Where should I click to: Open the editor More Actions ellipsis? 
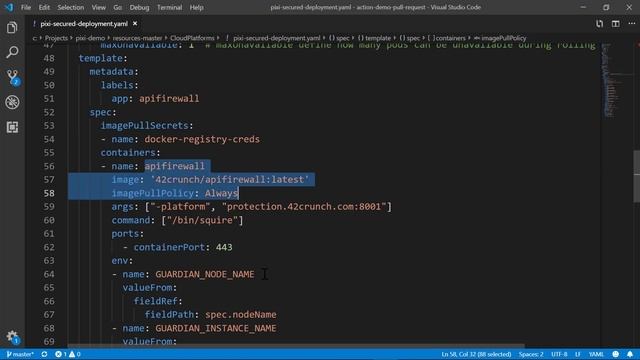point(631,24)
